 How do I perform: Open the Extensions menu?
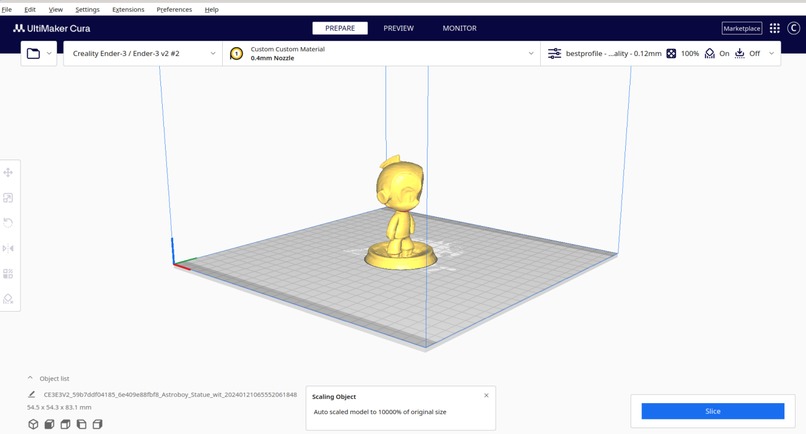click(x=128, y=9)
